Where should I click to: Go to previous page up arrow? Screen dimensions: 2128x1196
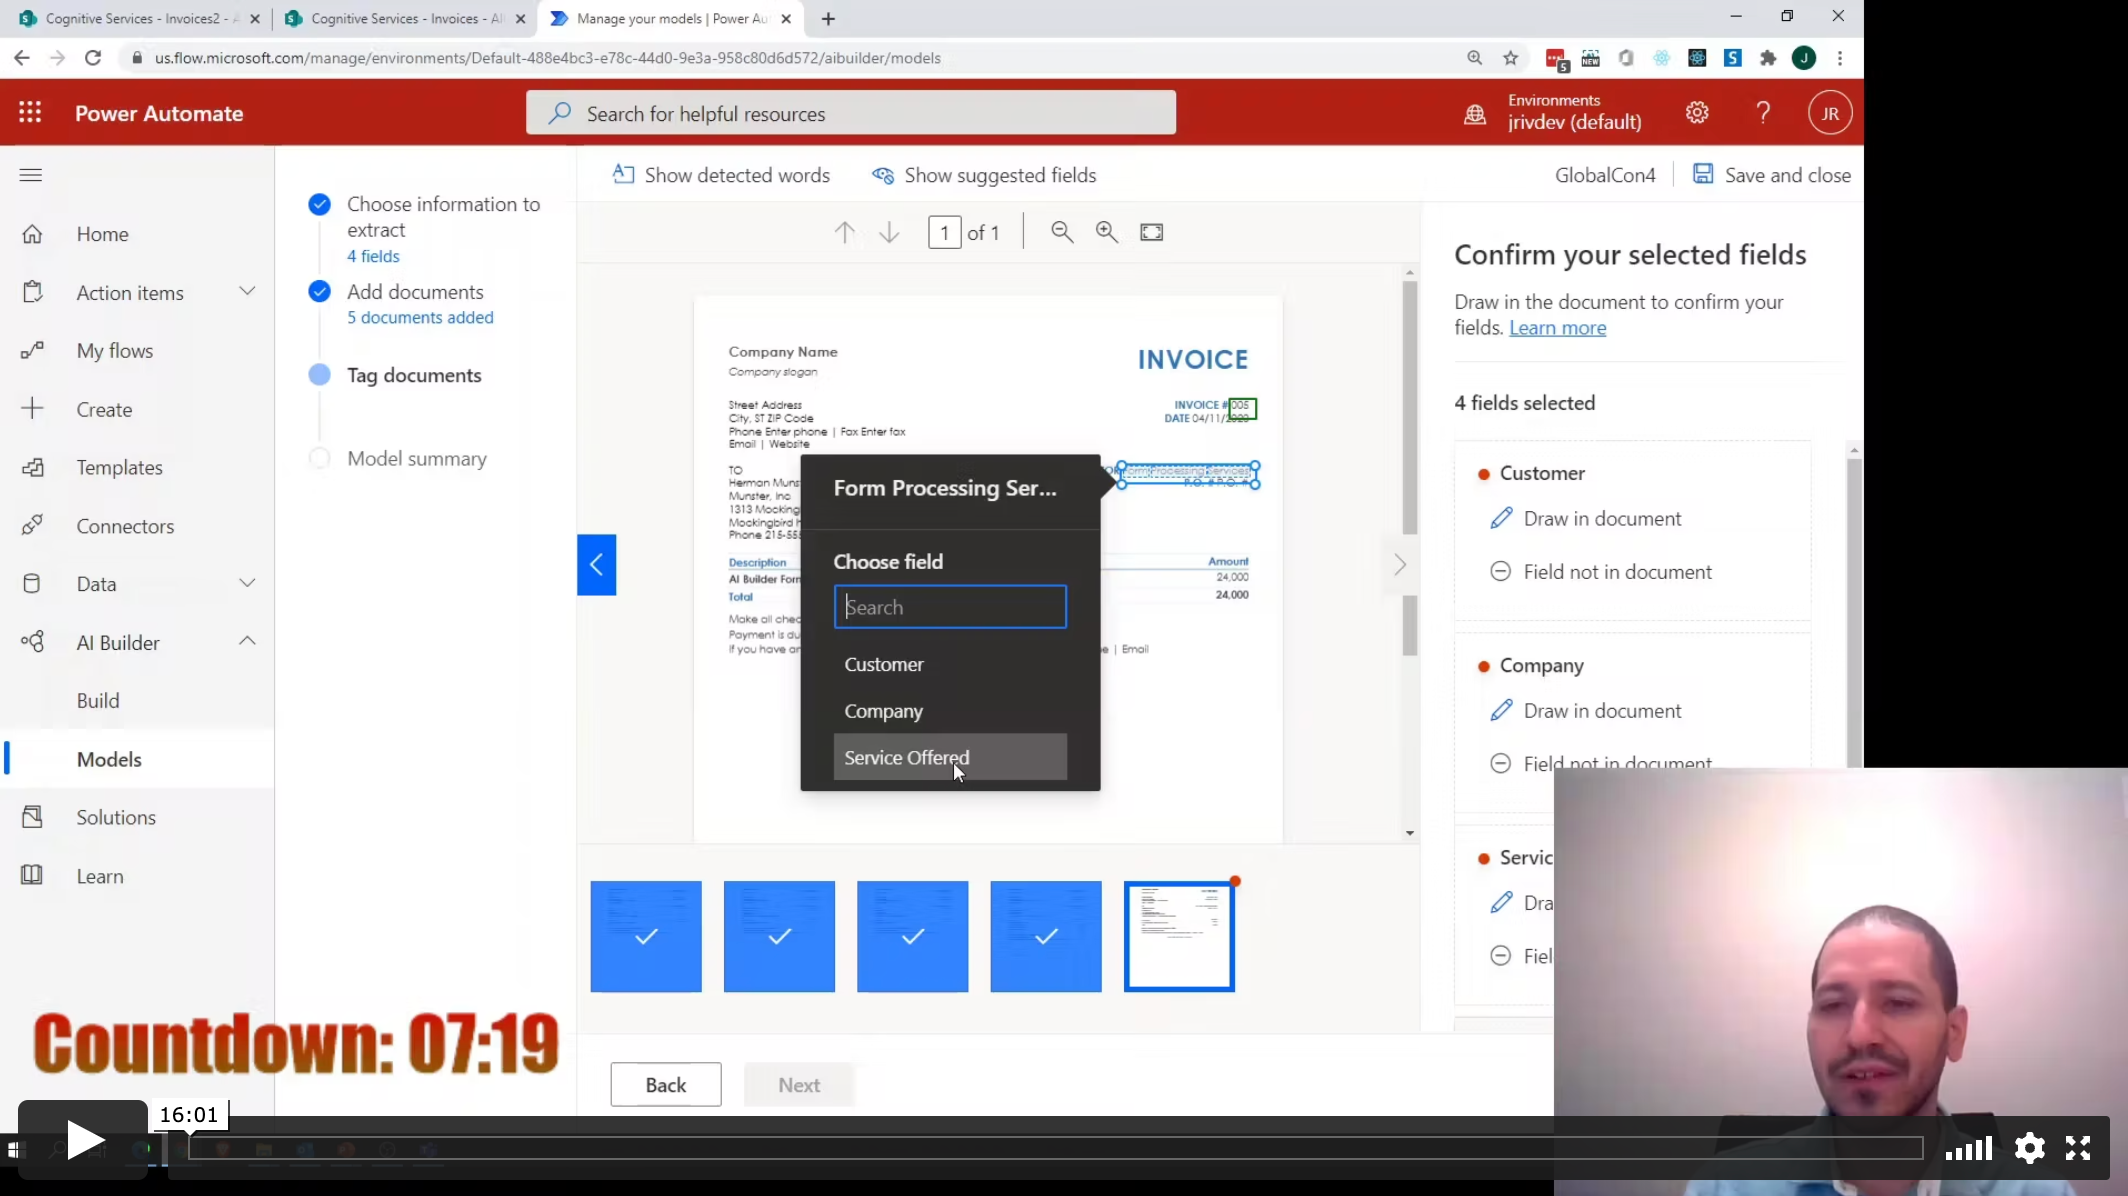point(845,232)
